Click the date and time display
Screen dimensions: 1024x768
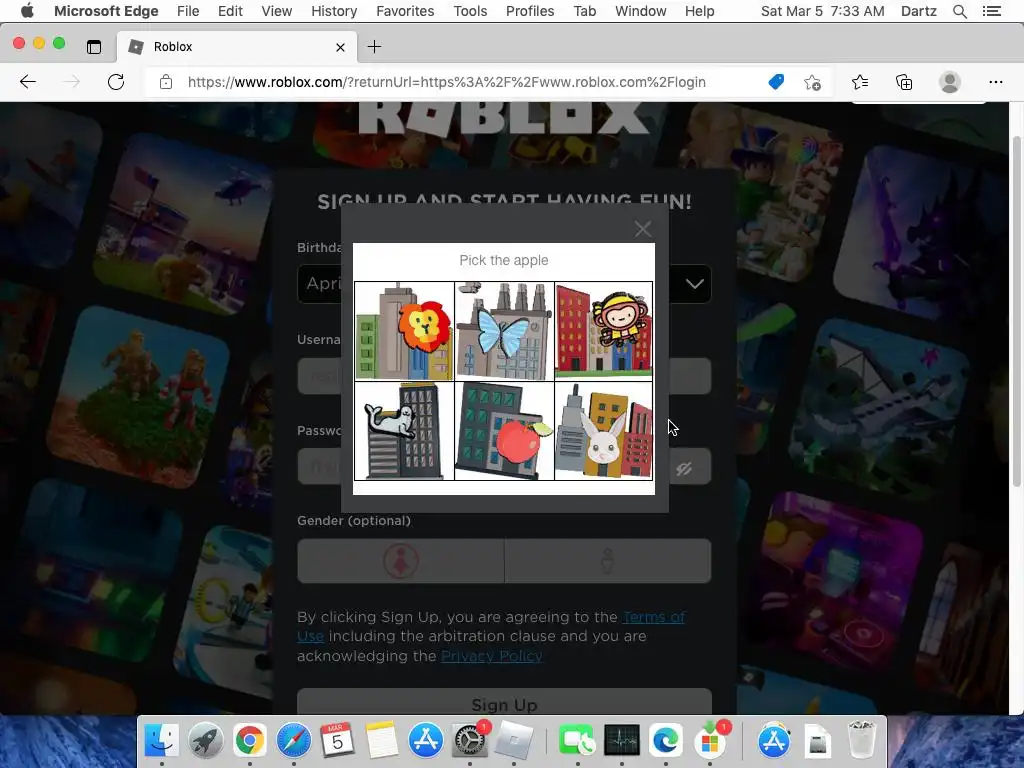[822, 11]
